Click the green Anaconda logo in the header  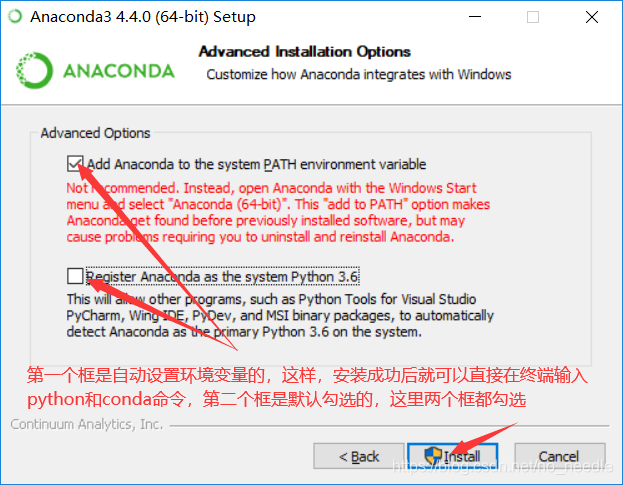click(x=95, y=71)
